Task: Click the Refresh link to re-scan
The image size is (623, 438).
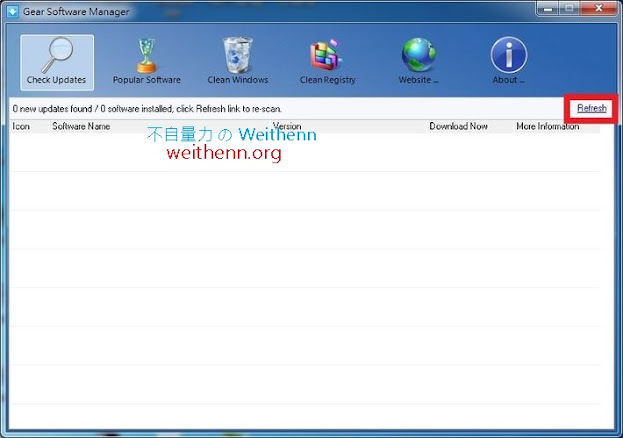Action: (x=592, y=108)
